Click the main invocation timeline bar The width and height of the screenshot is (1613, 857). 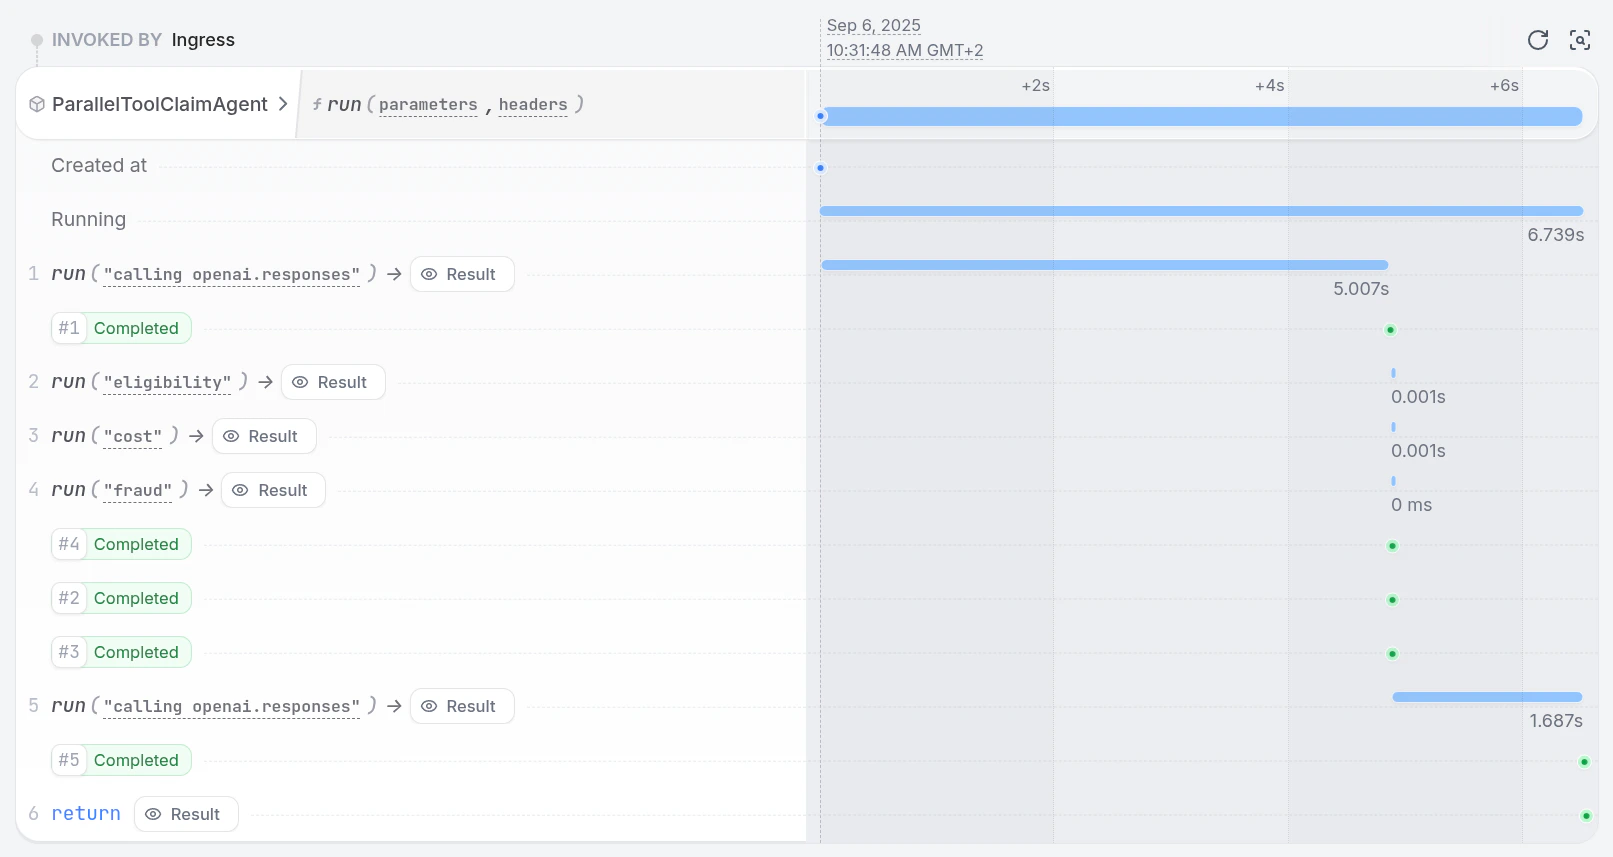[x=1201, y=117]
